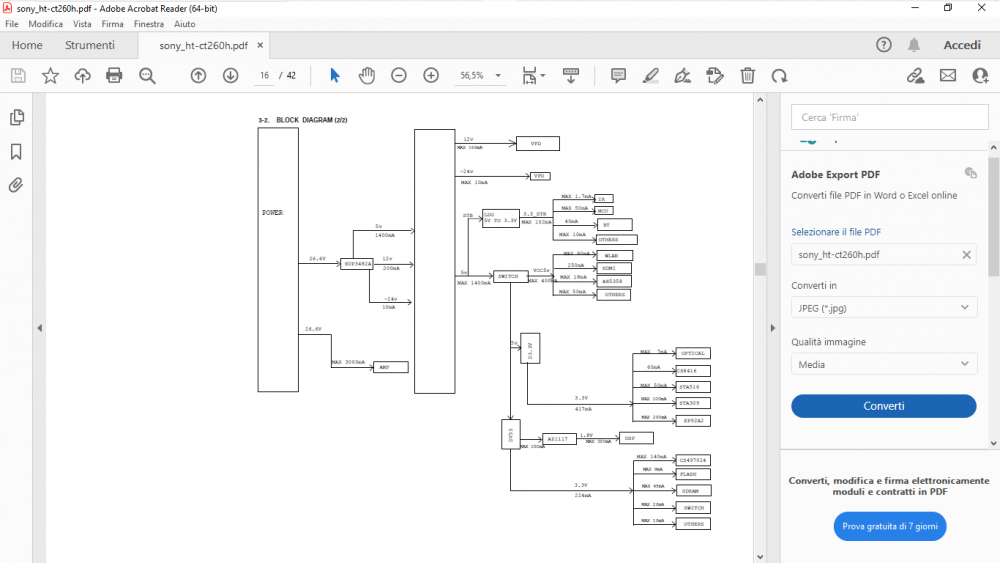Click the Converti button
Image resolution: width=1000 pixels, height=563 pixels.
tap(883, 406)
